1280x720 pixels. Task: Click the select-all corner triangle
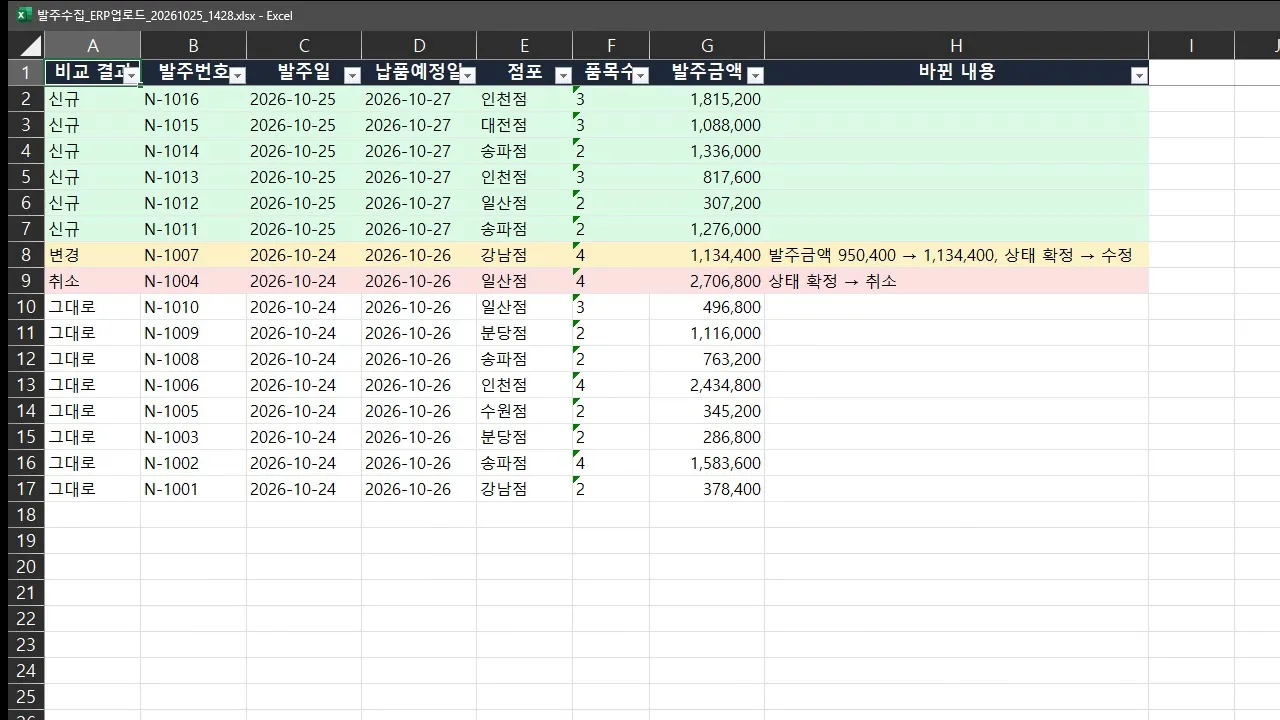click(x=30, y=46)
